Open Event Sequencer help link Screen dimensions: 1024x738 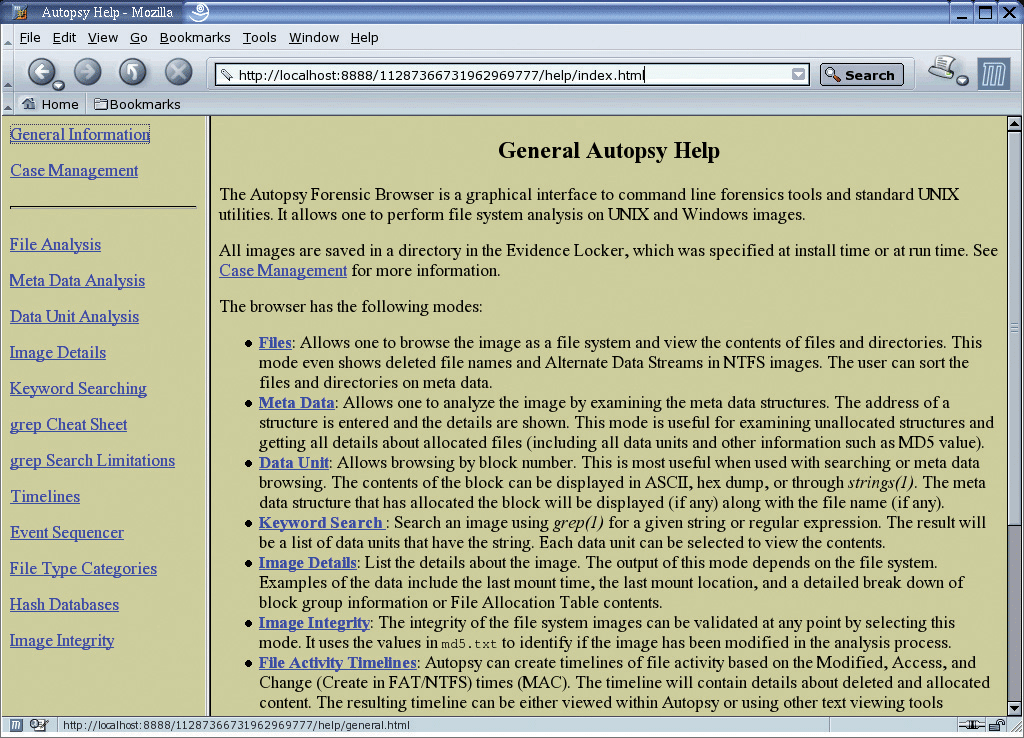point(67,532)
